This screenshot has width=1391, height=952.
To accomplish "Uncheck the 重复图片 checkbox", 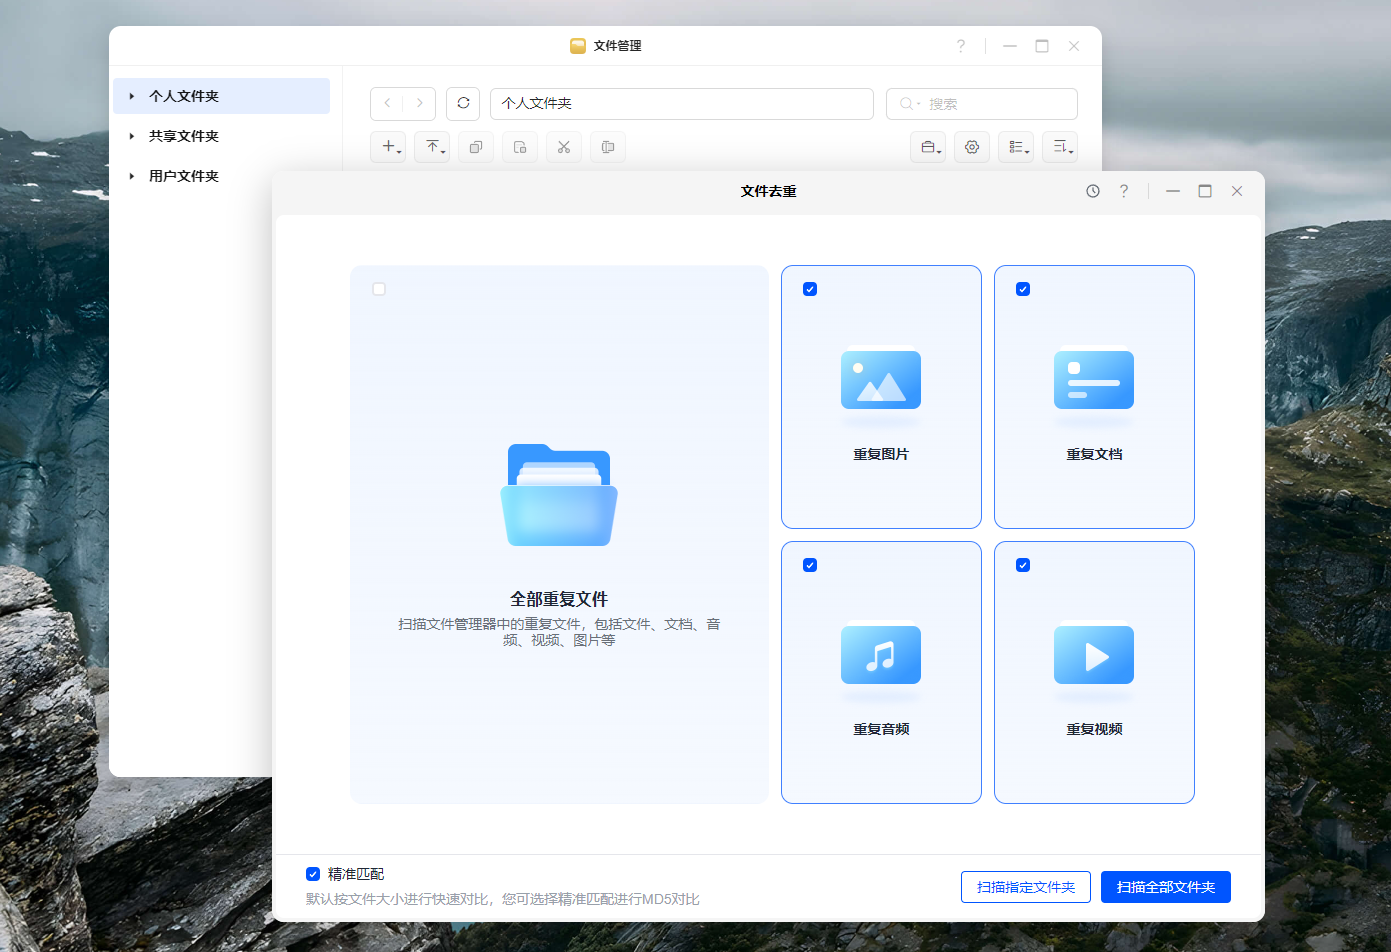I will click(810, 289).
